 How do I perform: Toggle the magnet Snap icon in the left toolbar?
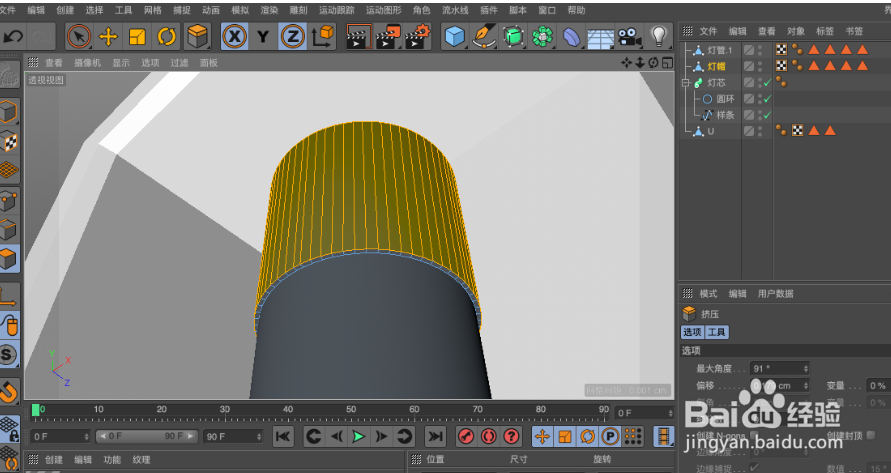[x=9, y=391]
